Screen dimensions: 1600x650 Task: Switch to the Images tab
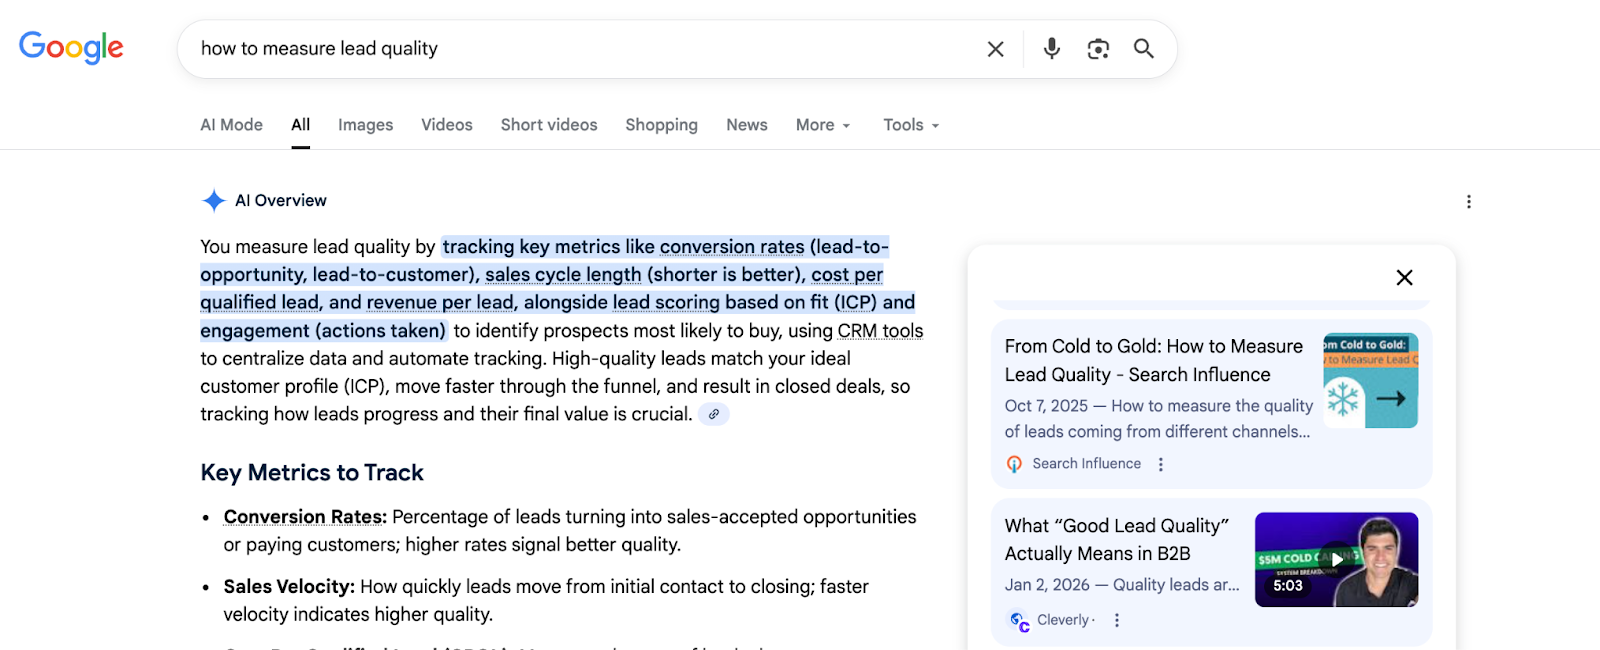tap(365, 125)
